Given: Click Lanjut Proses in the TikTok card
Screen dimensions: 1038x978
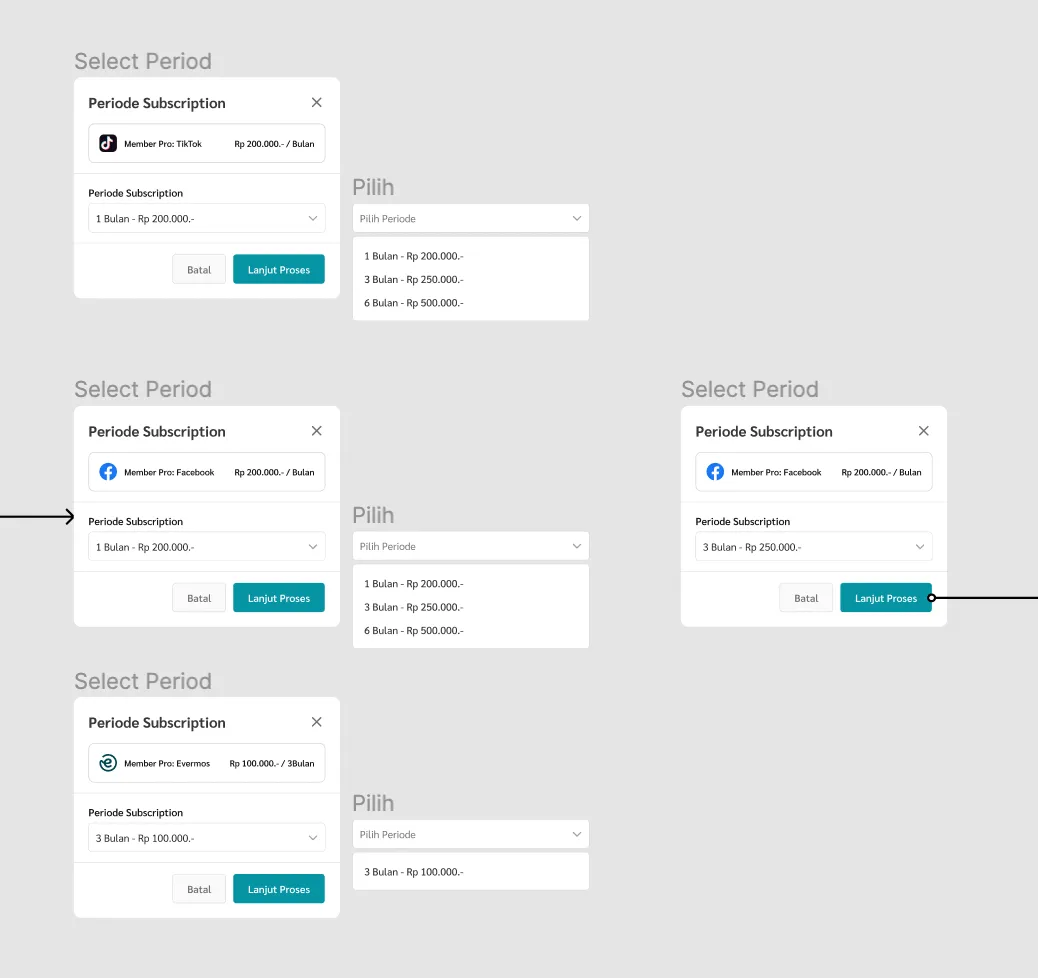Looking at the screenshot, I should (279, 269).
